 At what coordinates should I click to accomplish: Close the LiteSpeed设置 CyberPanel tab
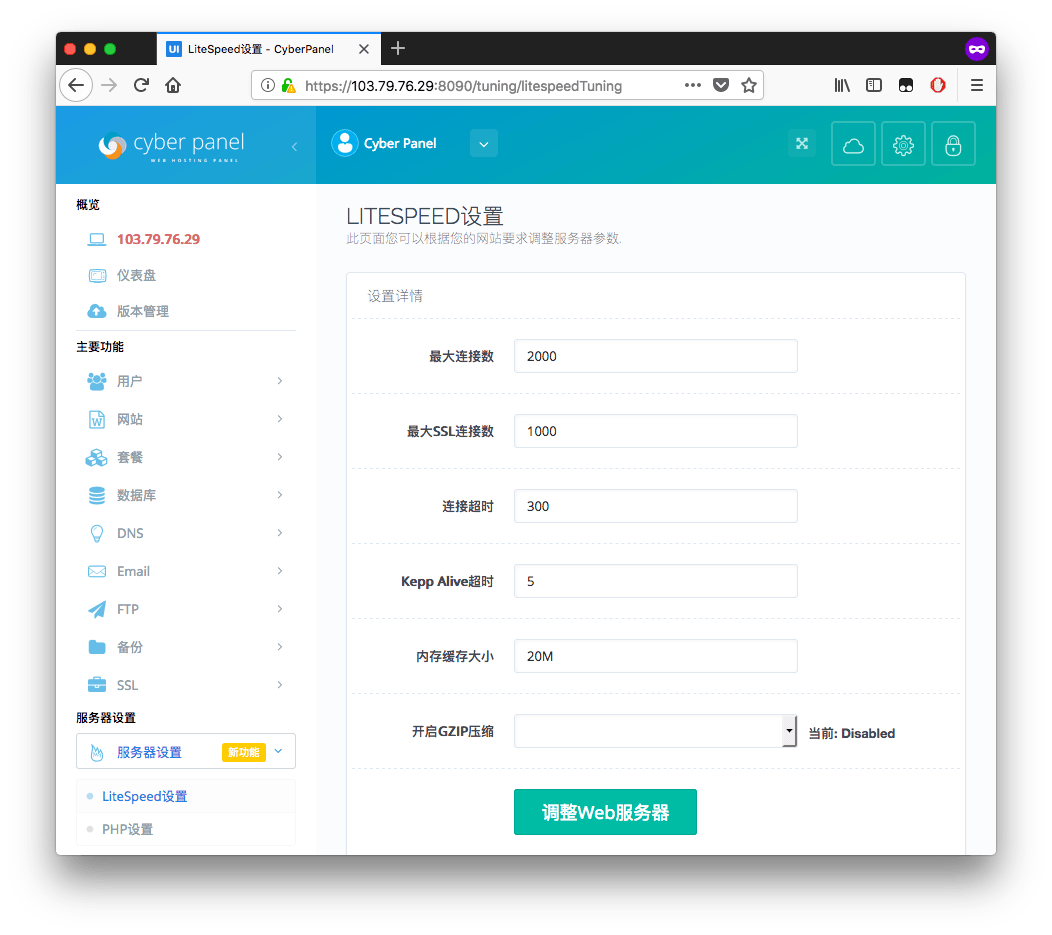tap(364, 49)
